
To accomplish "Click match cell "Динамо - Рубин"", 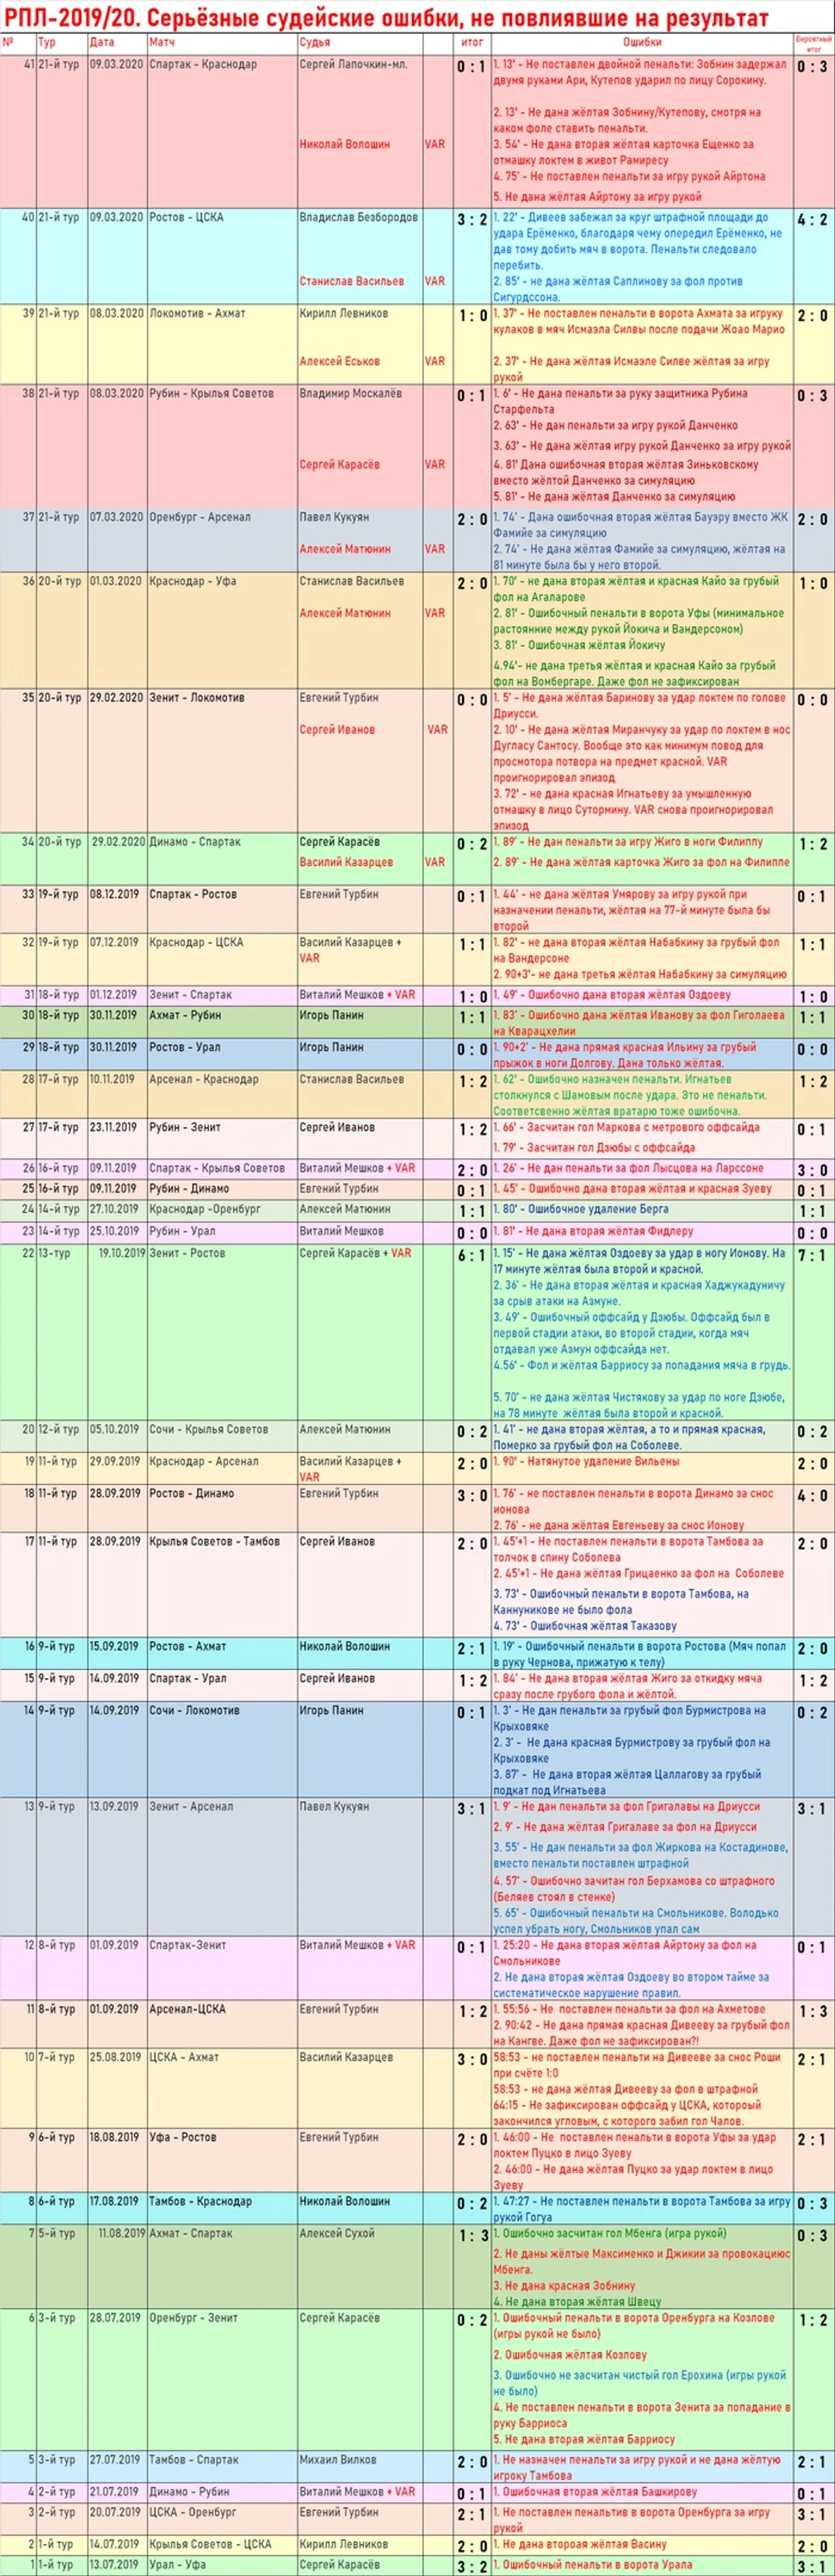I will (x=189, y=2492).
